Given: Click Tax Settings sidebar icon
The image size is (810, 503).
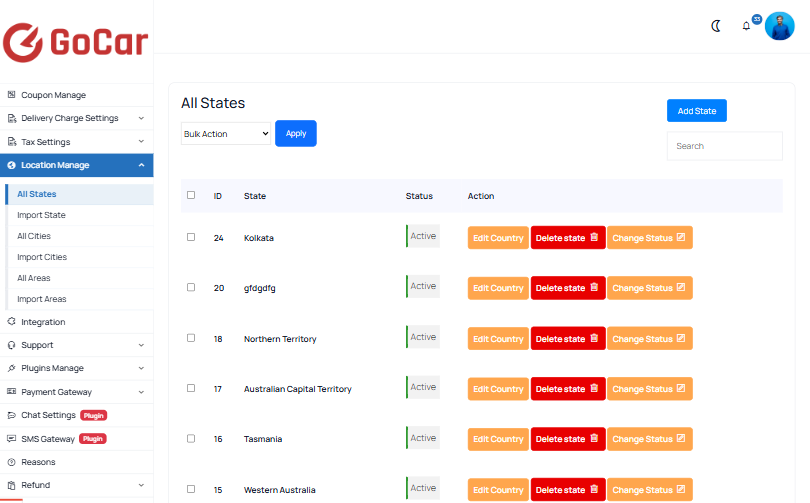Looking at the screenshot, I should [11, 142].
